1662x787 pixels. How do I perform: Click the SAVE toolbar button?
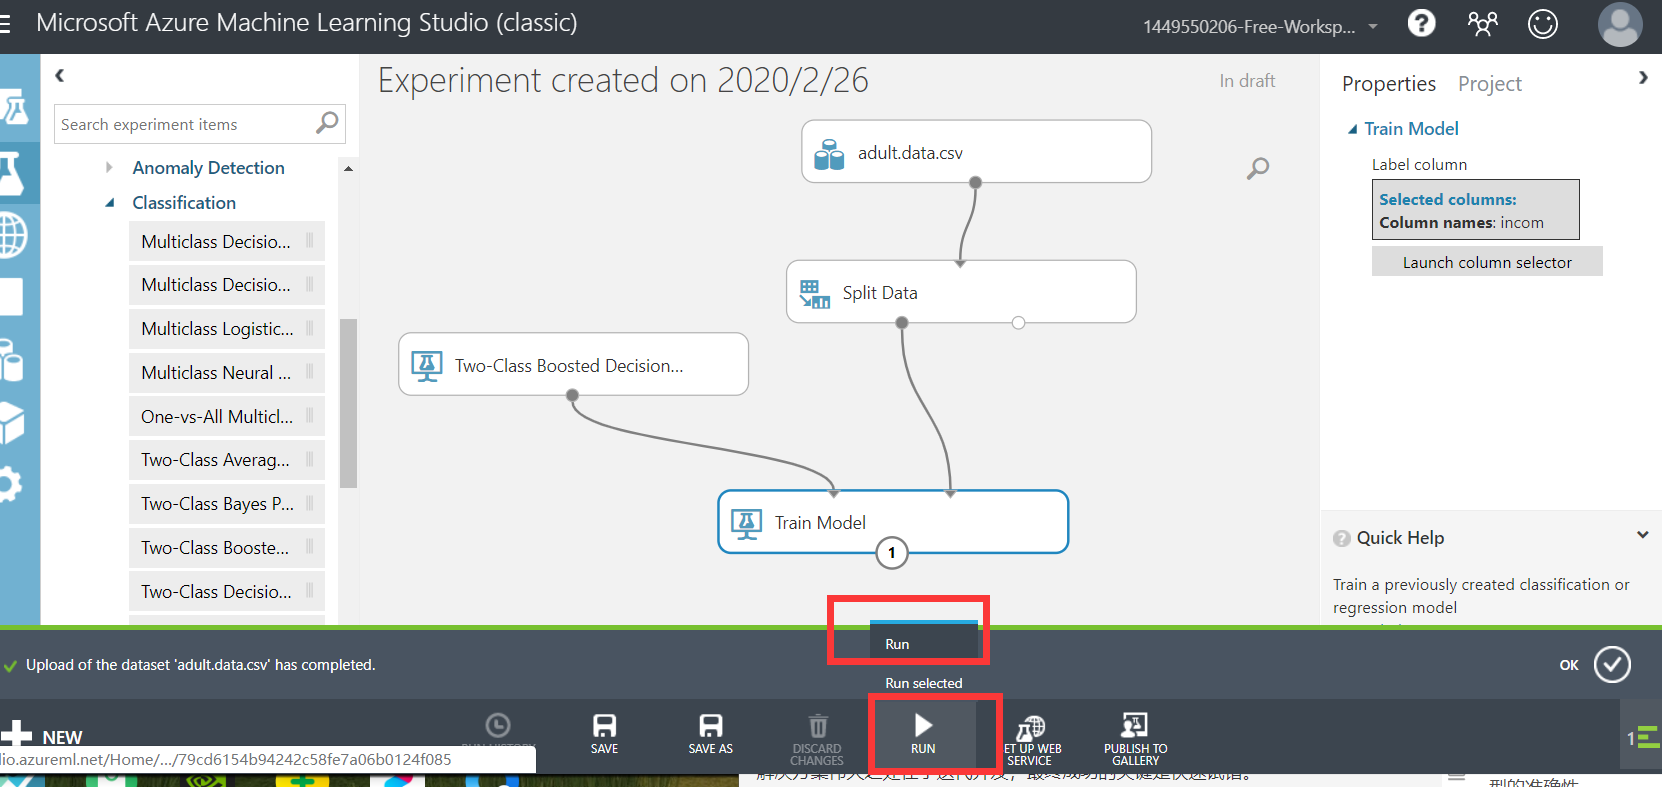604,734
